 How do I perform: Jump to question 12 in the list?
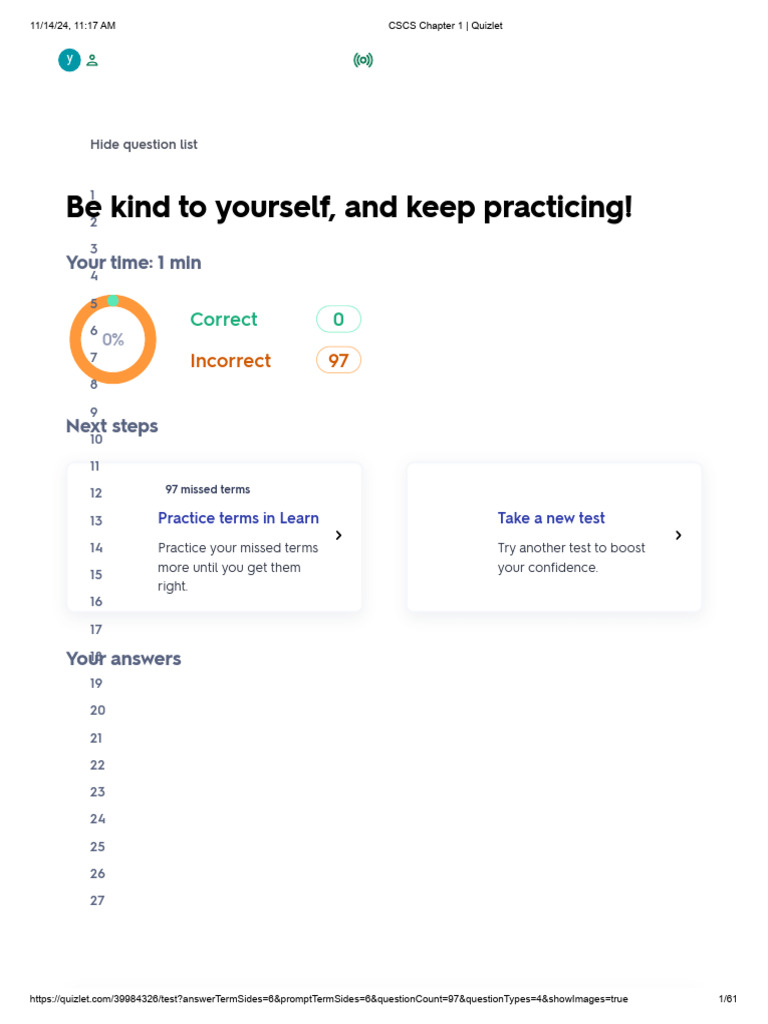pos(96,493)
